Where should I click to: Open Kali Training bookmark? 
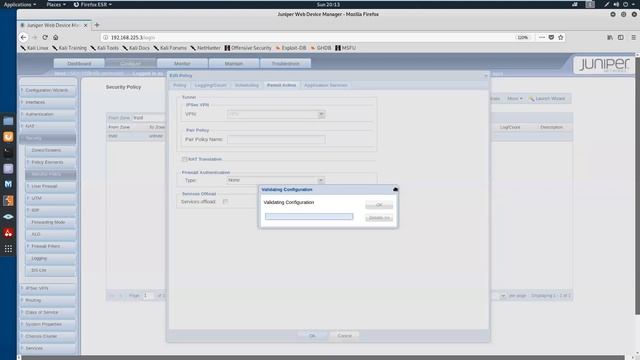(69, 48)
